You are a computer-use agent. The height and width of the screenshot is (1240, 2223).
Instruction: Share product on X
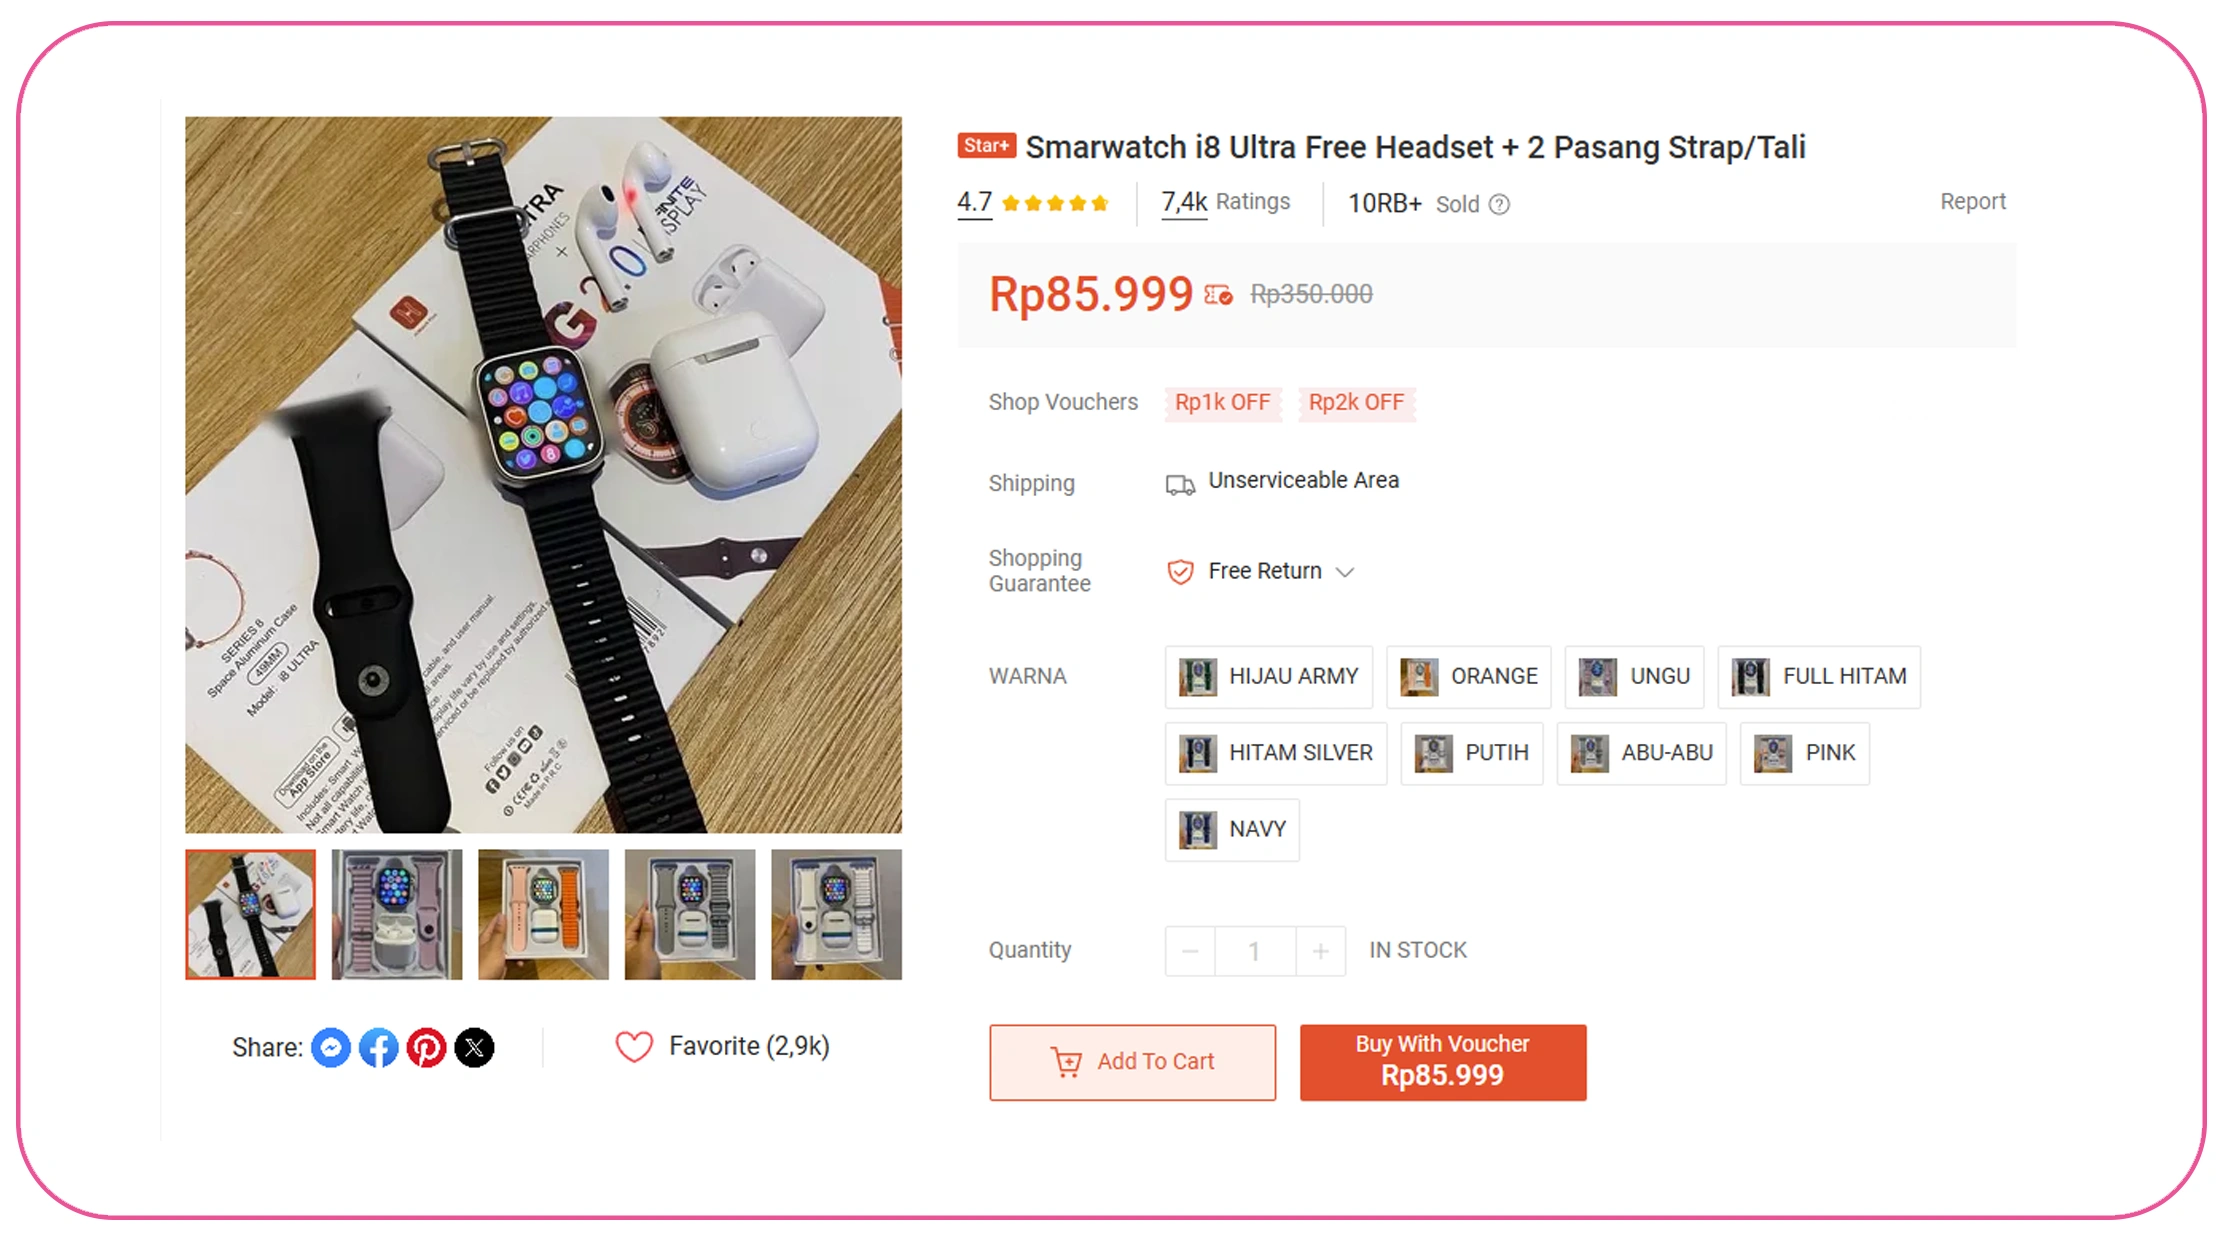tap(474, 1047)
